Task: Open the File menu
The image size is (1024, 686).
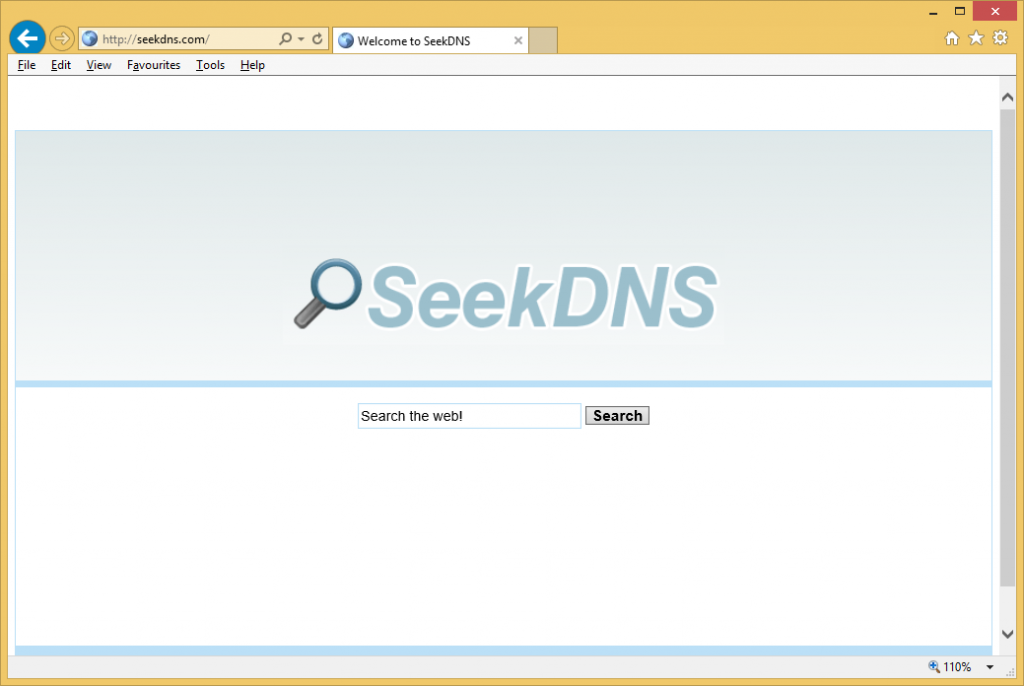Action: click(27, 65)
